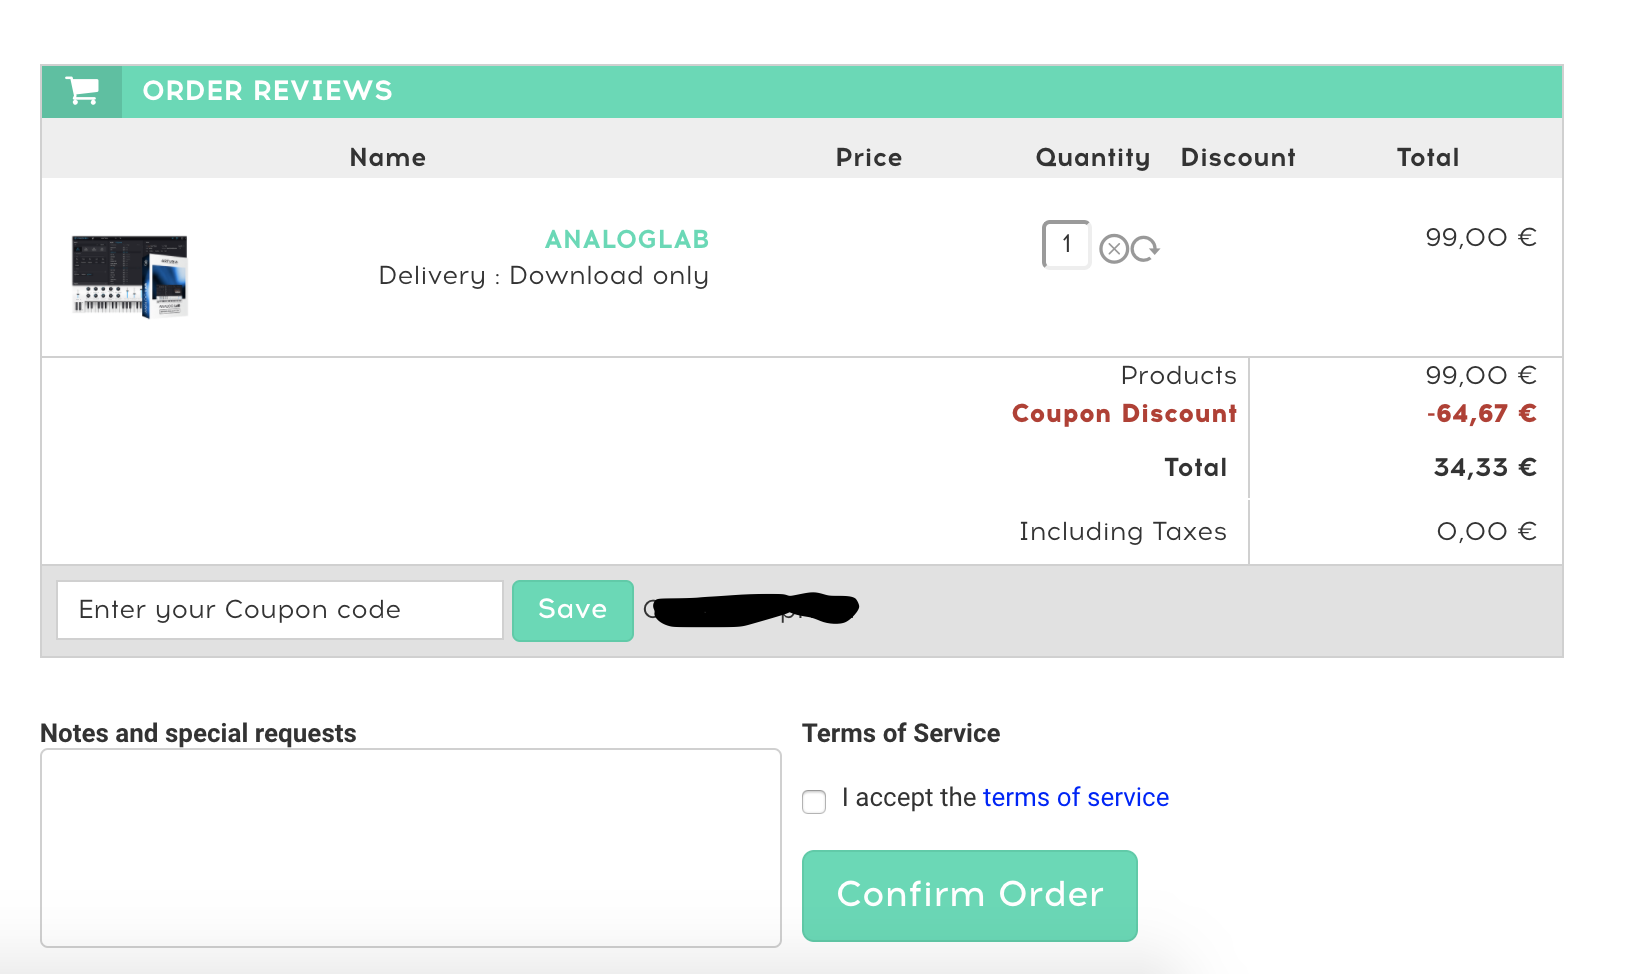
Task: Click the quantity input box
Action: pos(1066,244)
